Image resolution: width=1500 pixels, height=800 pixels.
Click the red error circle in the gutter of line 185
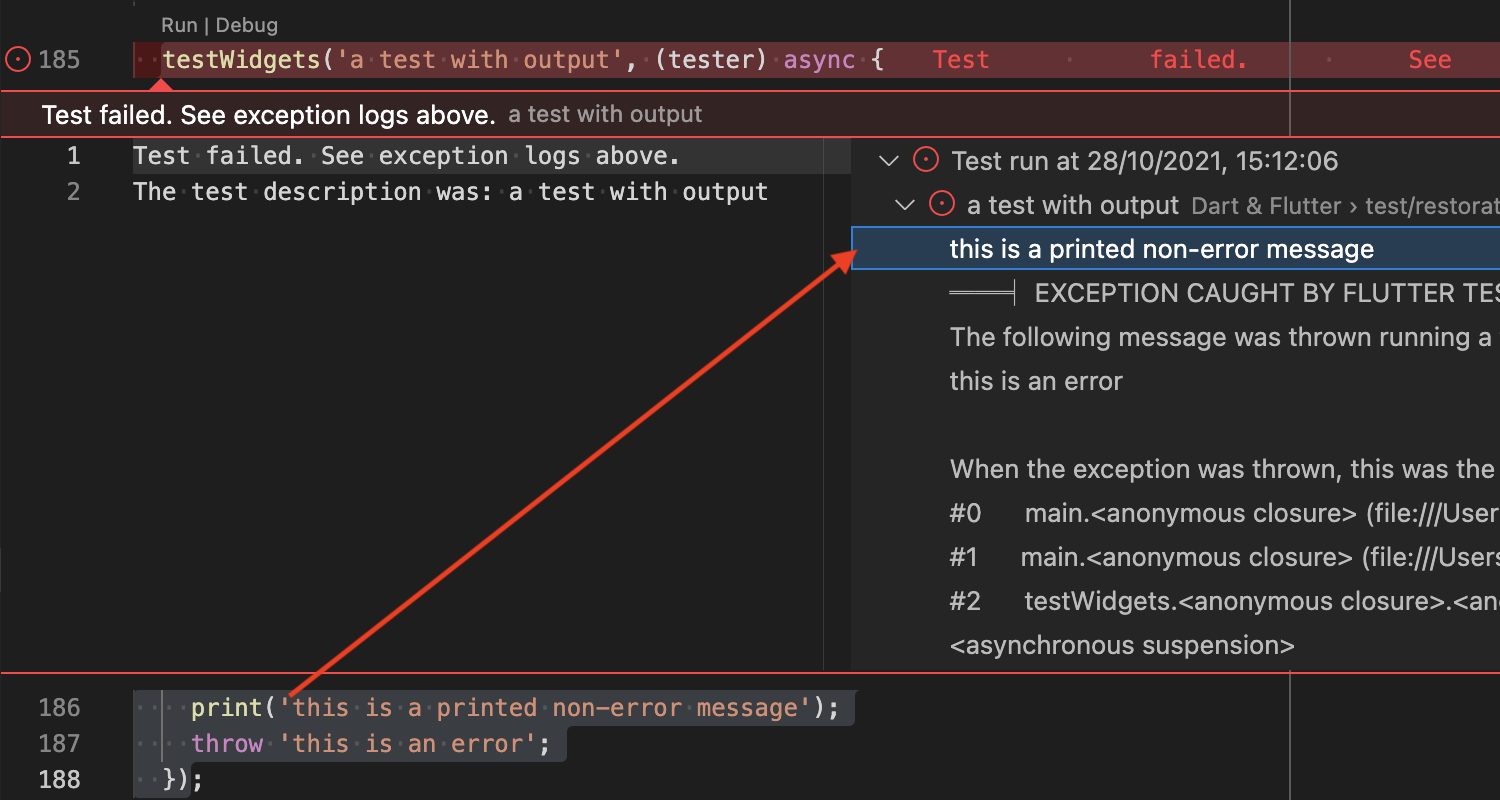point(17,59)
